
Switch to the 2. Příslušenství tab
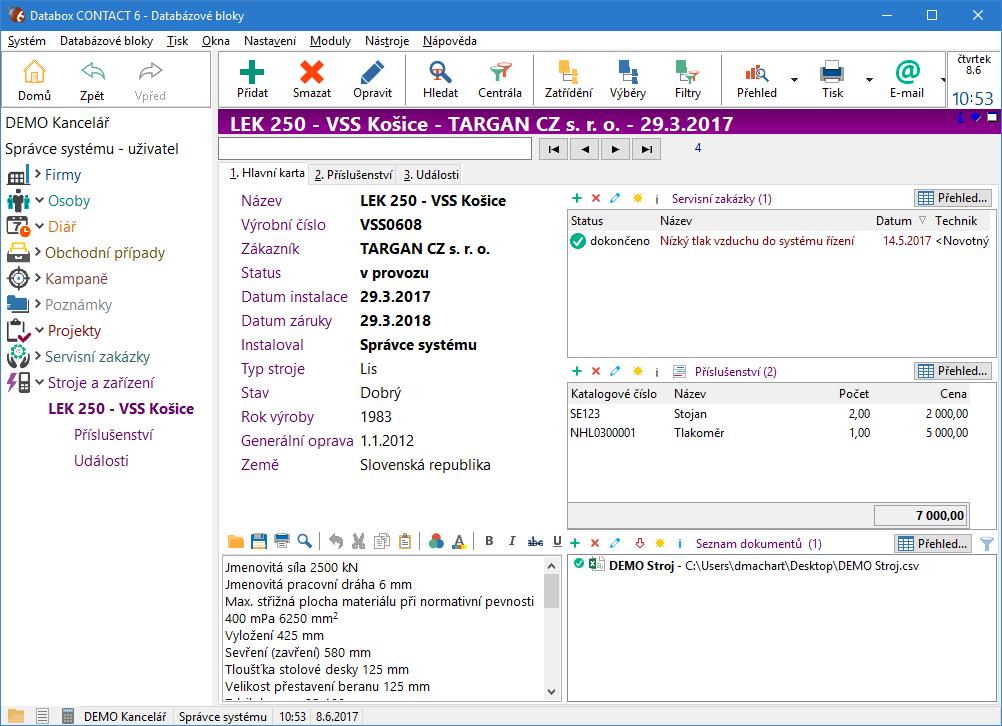[353, 174]
